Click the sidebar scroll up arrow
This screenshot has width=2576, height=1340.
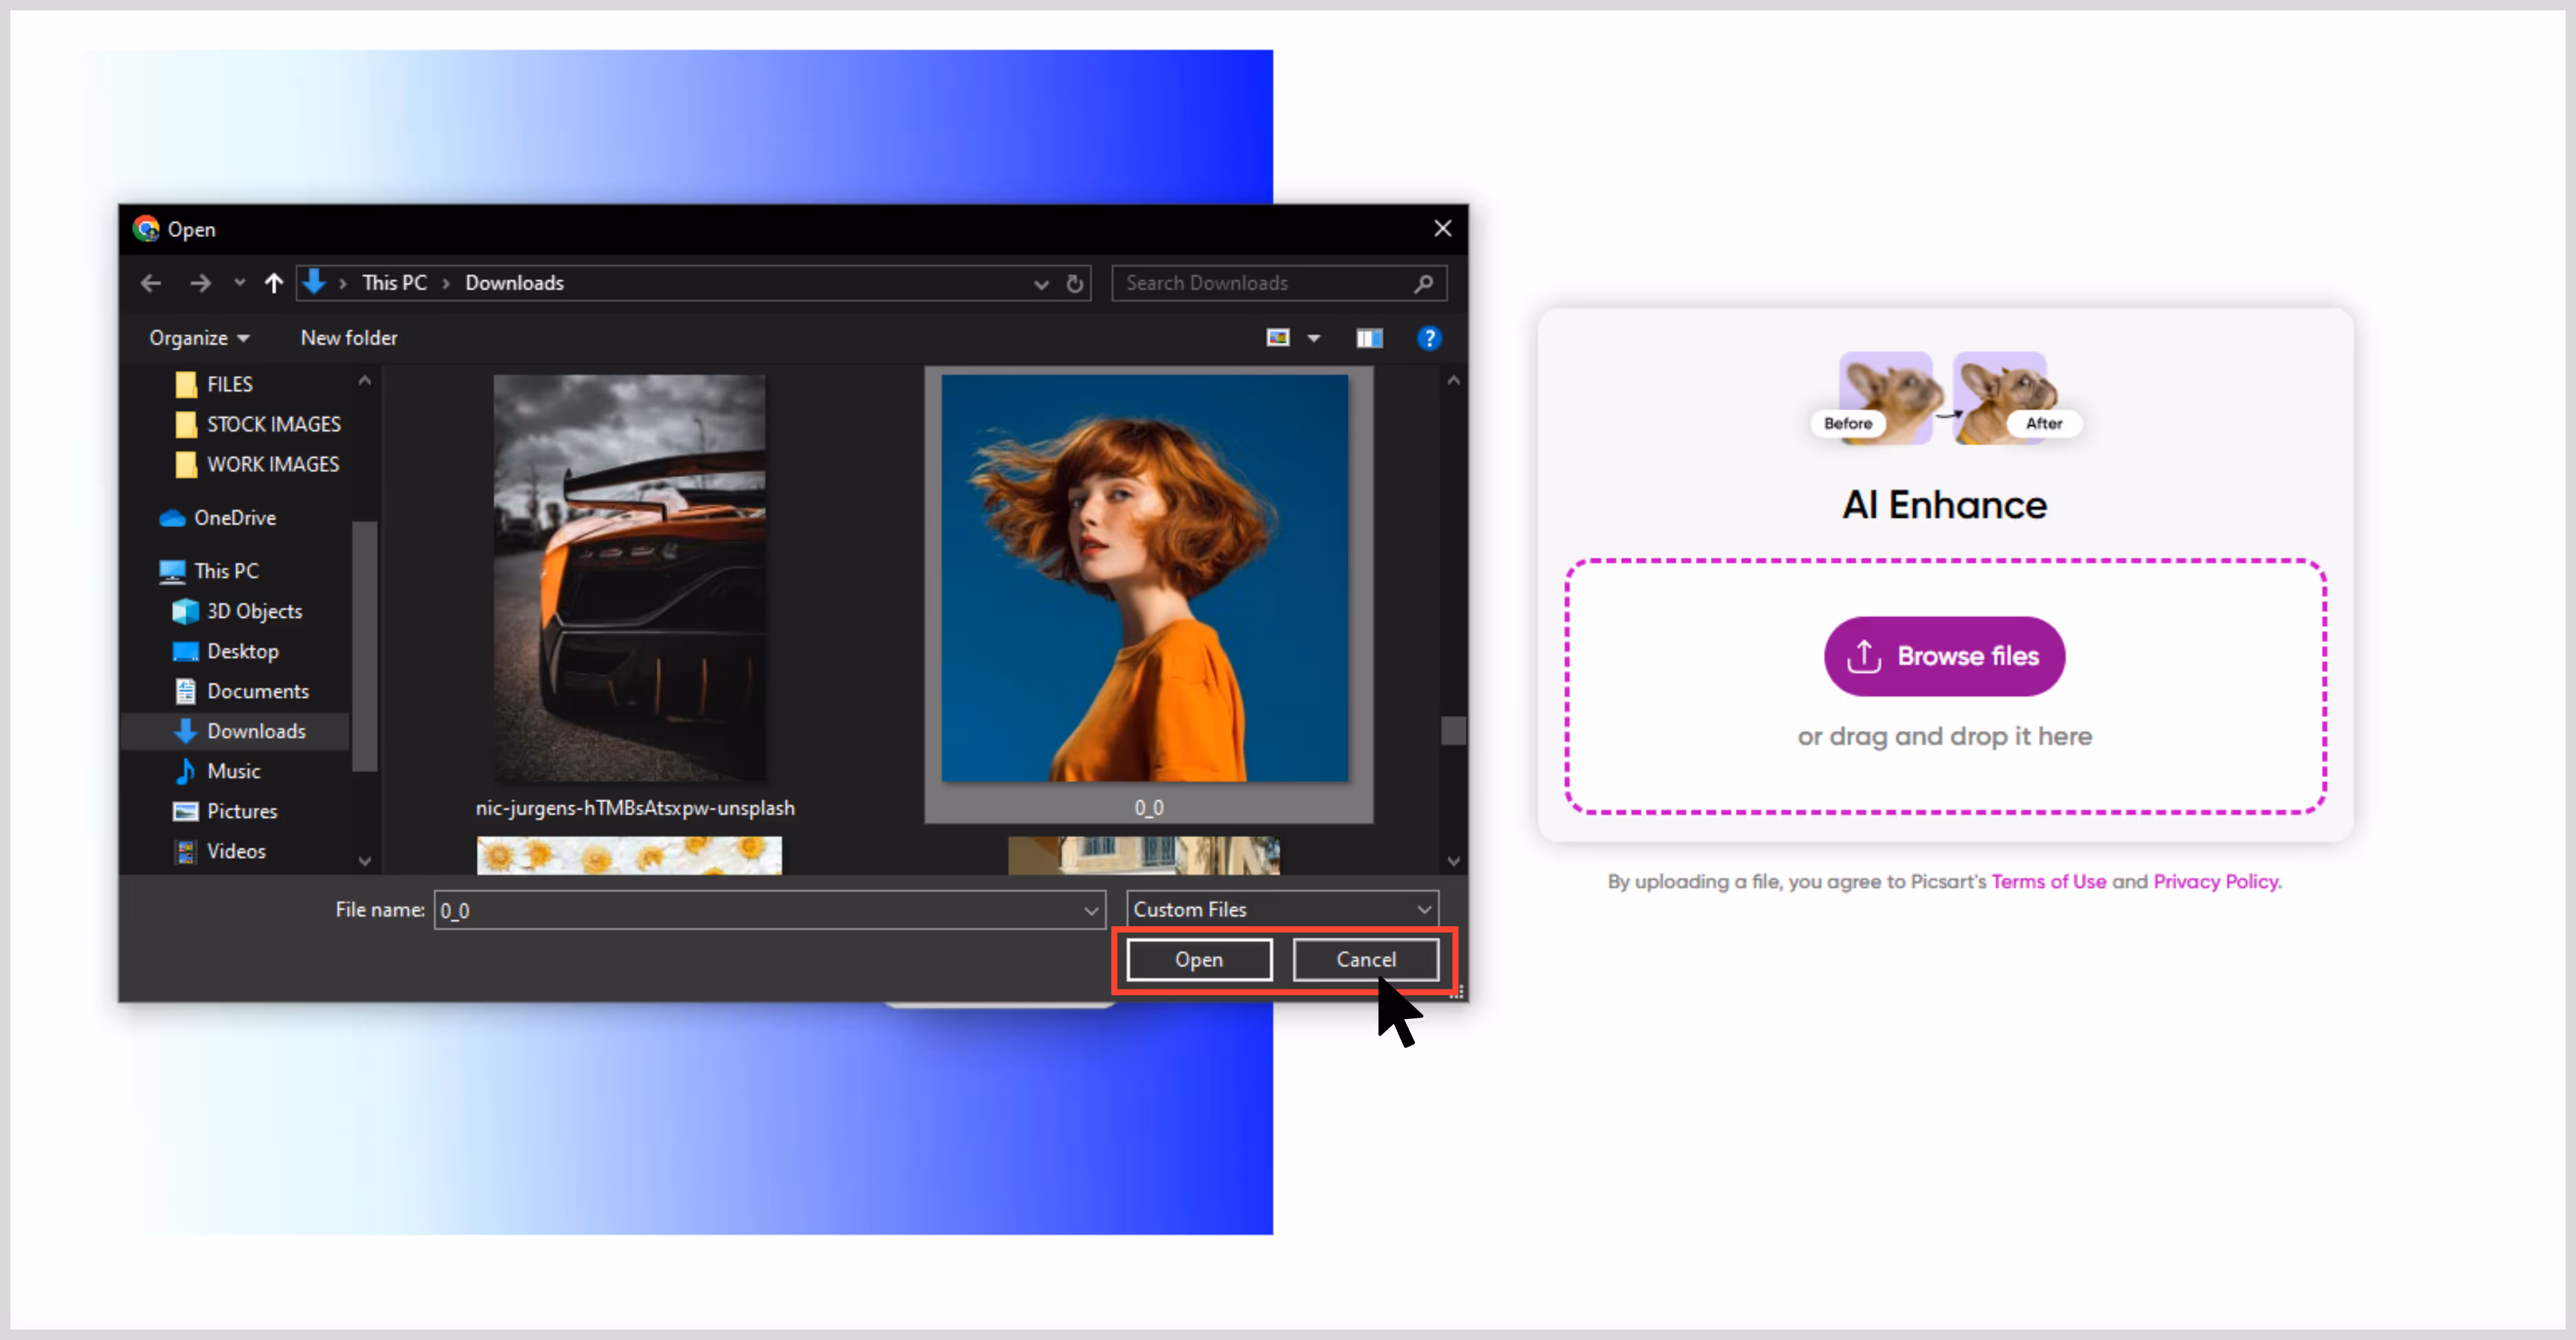click(364, 380)
